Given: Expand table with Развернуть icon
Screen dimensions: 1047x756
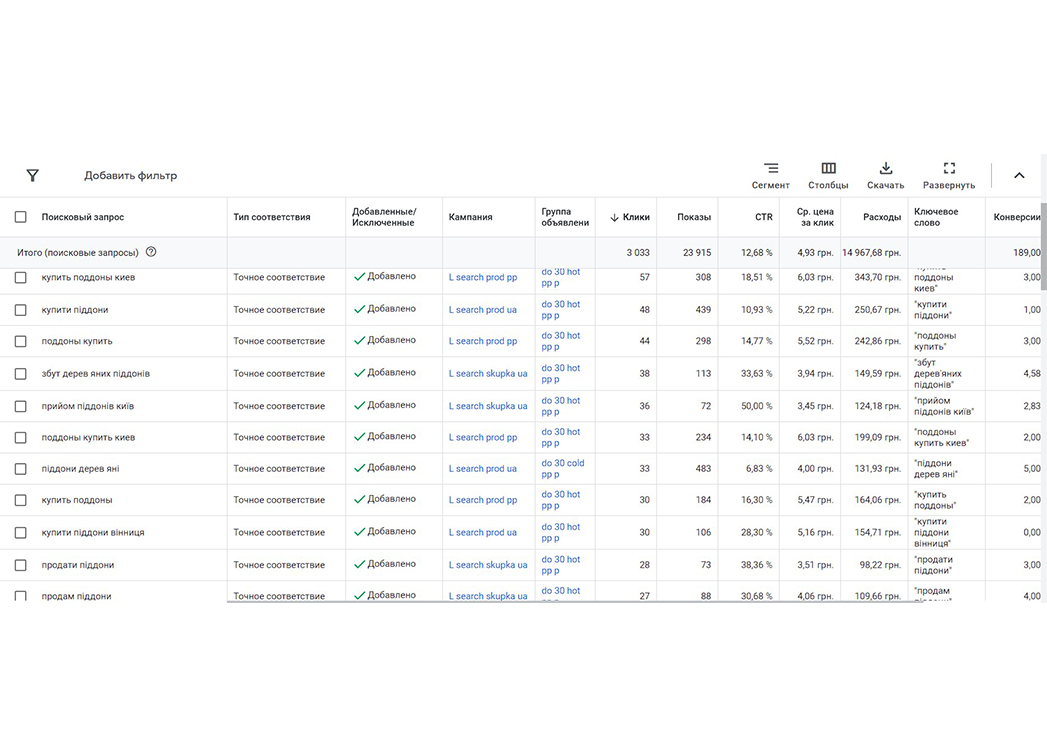Looking at the screenshot, I should tap(949, 176).
